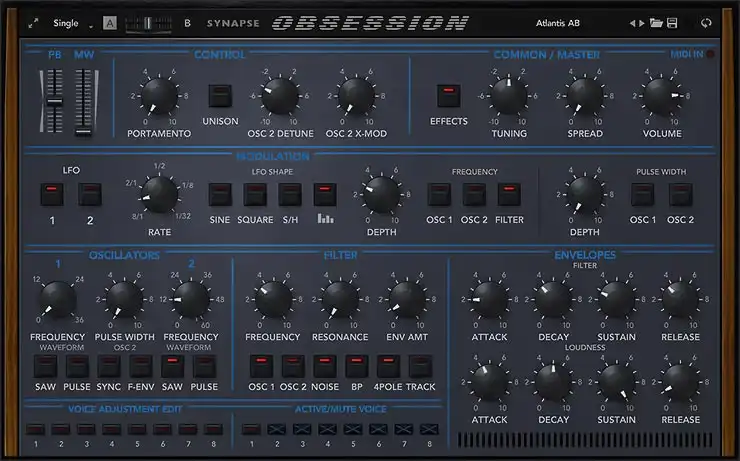Unmute voice 5 crossed button
Image resolution: width=740 pixels, height=461 pixels.
coord(353,429)
